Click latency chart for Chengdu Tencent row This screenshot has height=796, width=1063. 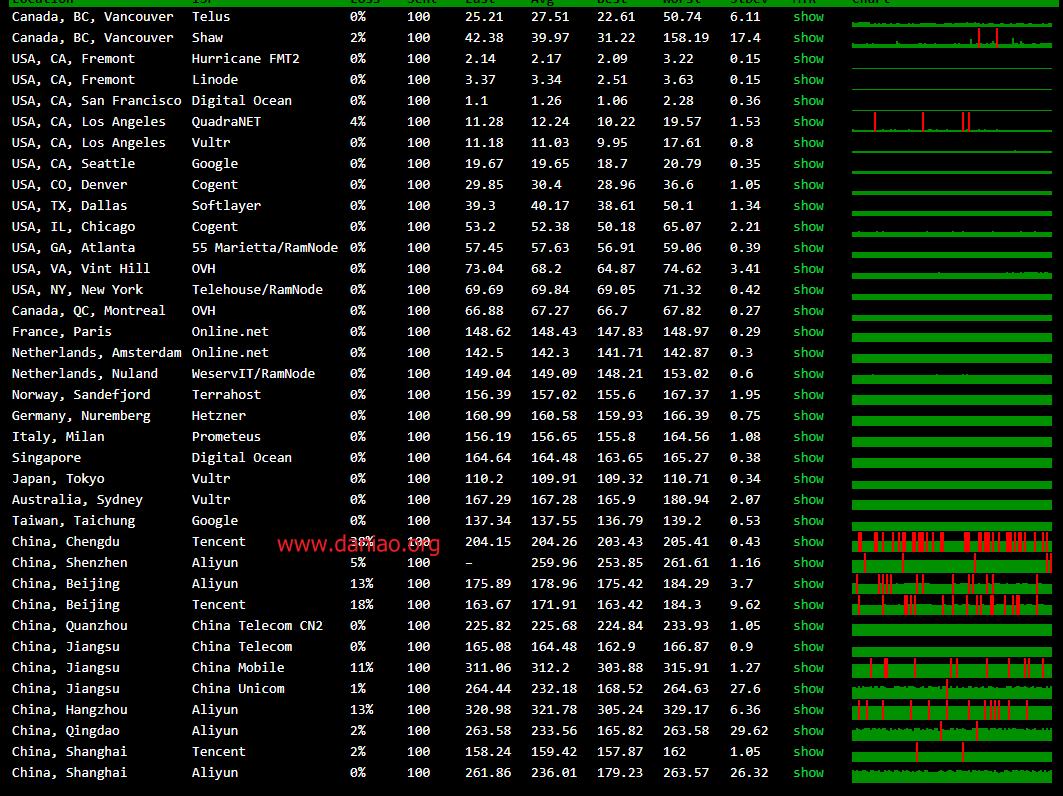tap(952, 542)
